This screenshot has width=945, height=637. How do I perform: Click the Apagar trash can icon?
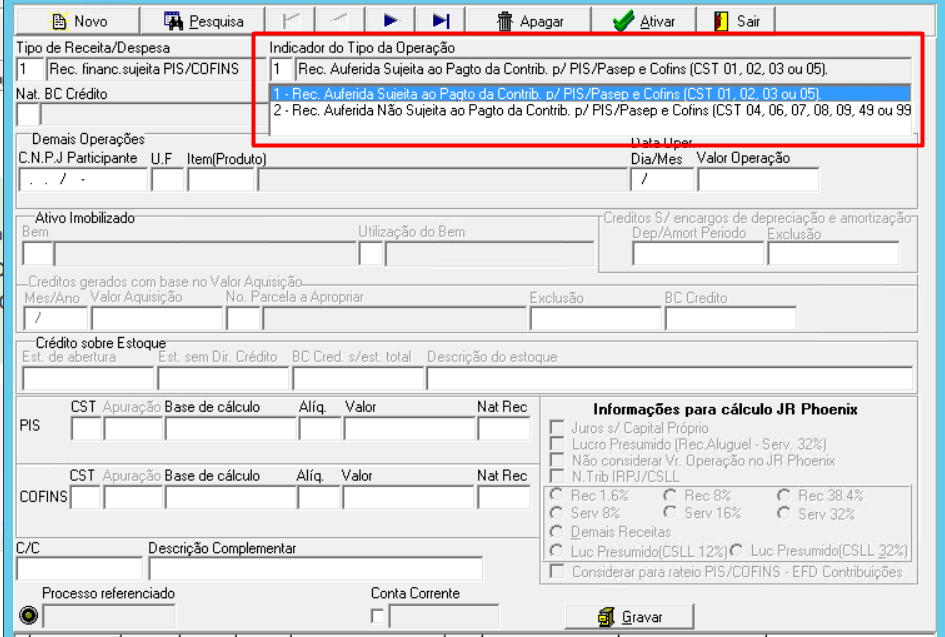point(504,22)
